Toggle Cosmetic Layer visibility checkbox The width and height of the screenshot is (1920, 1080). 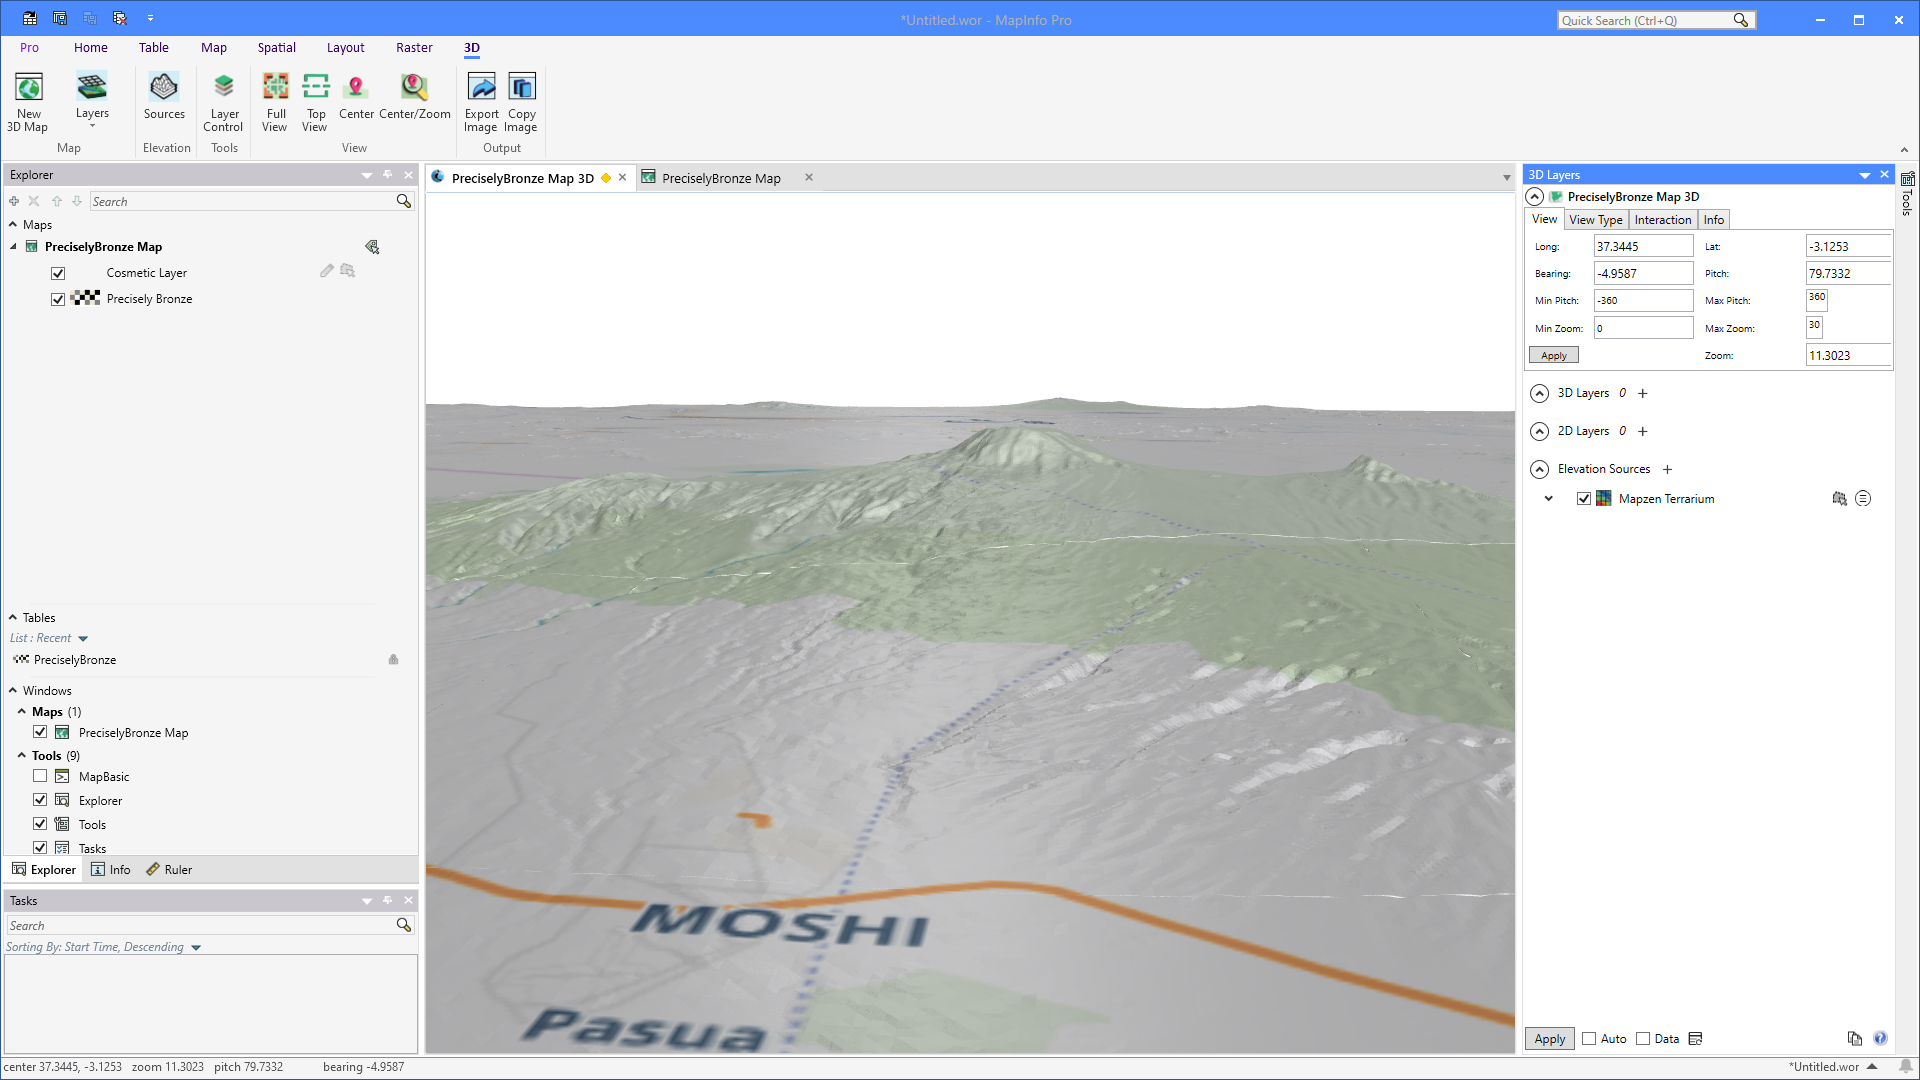coord(58,272)
